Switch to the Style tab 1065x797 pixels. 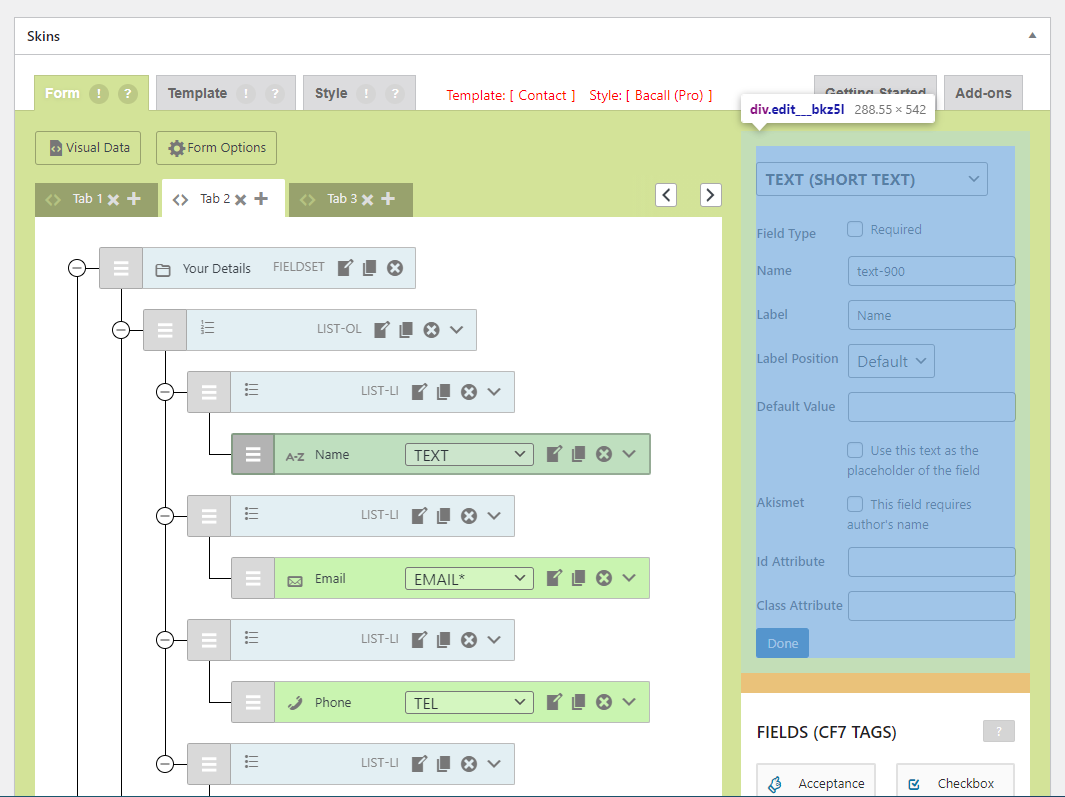click(x=331, y=93)
